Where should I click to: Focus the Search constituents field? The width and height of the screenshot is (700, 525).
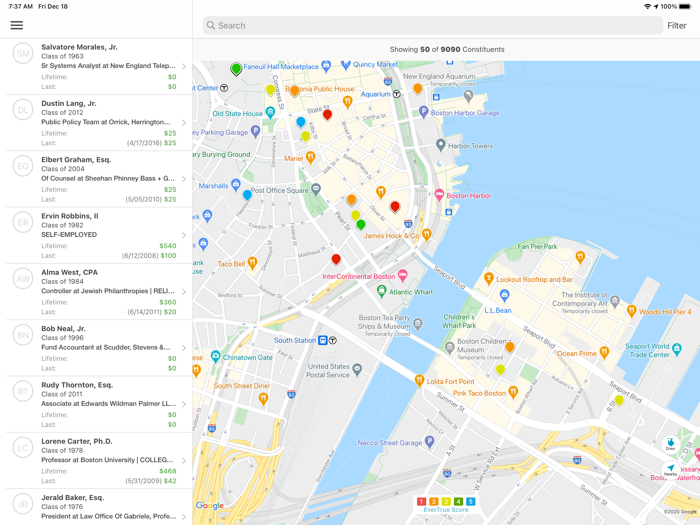coord(433,25)
